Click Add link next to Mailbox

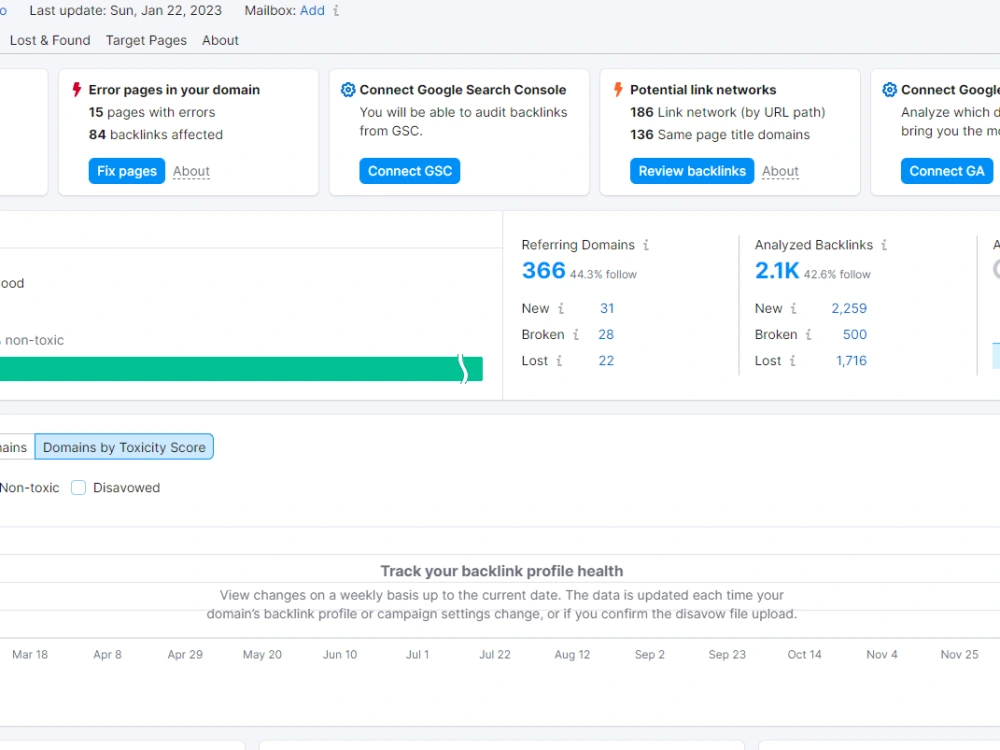pos(312,11)
